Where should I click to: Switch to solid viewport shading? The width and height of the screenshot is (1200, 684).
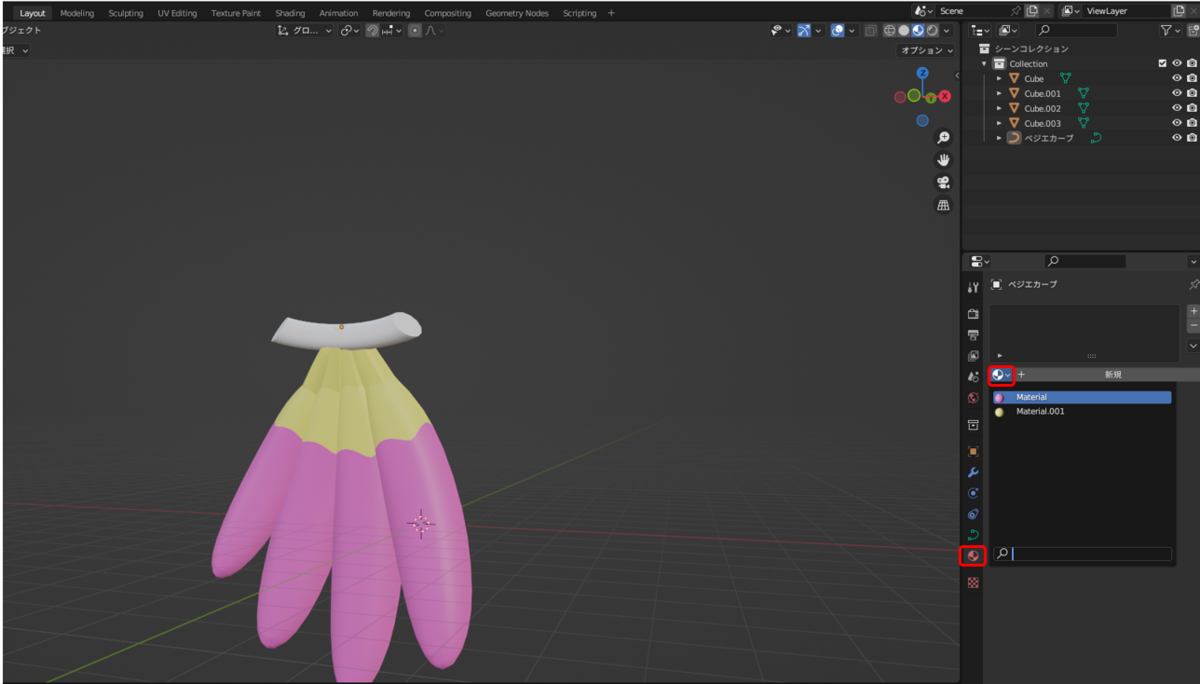(904, 31)
